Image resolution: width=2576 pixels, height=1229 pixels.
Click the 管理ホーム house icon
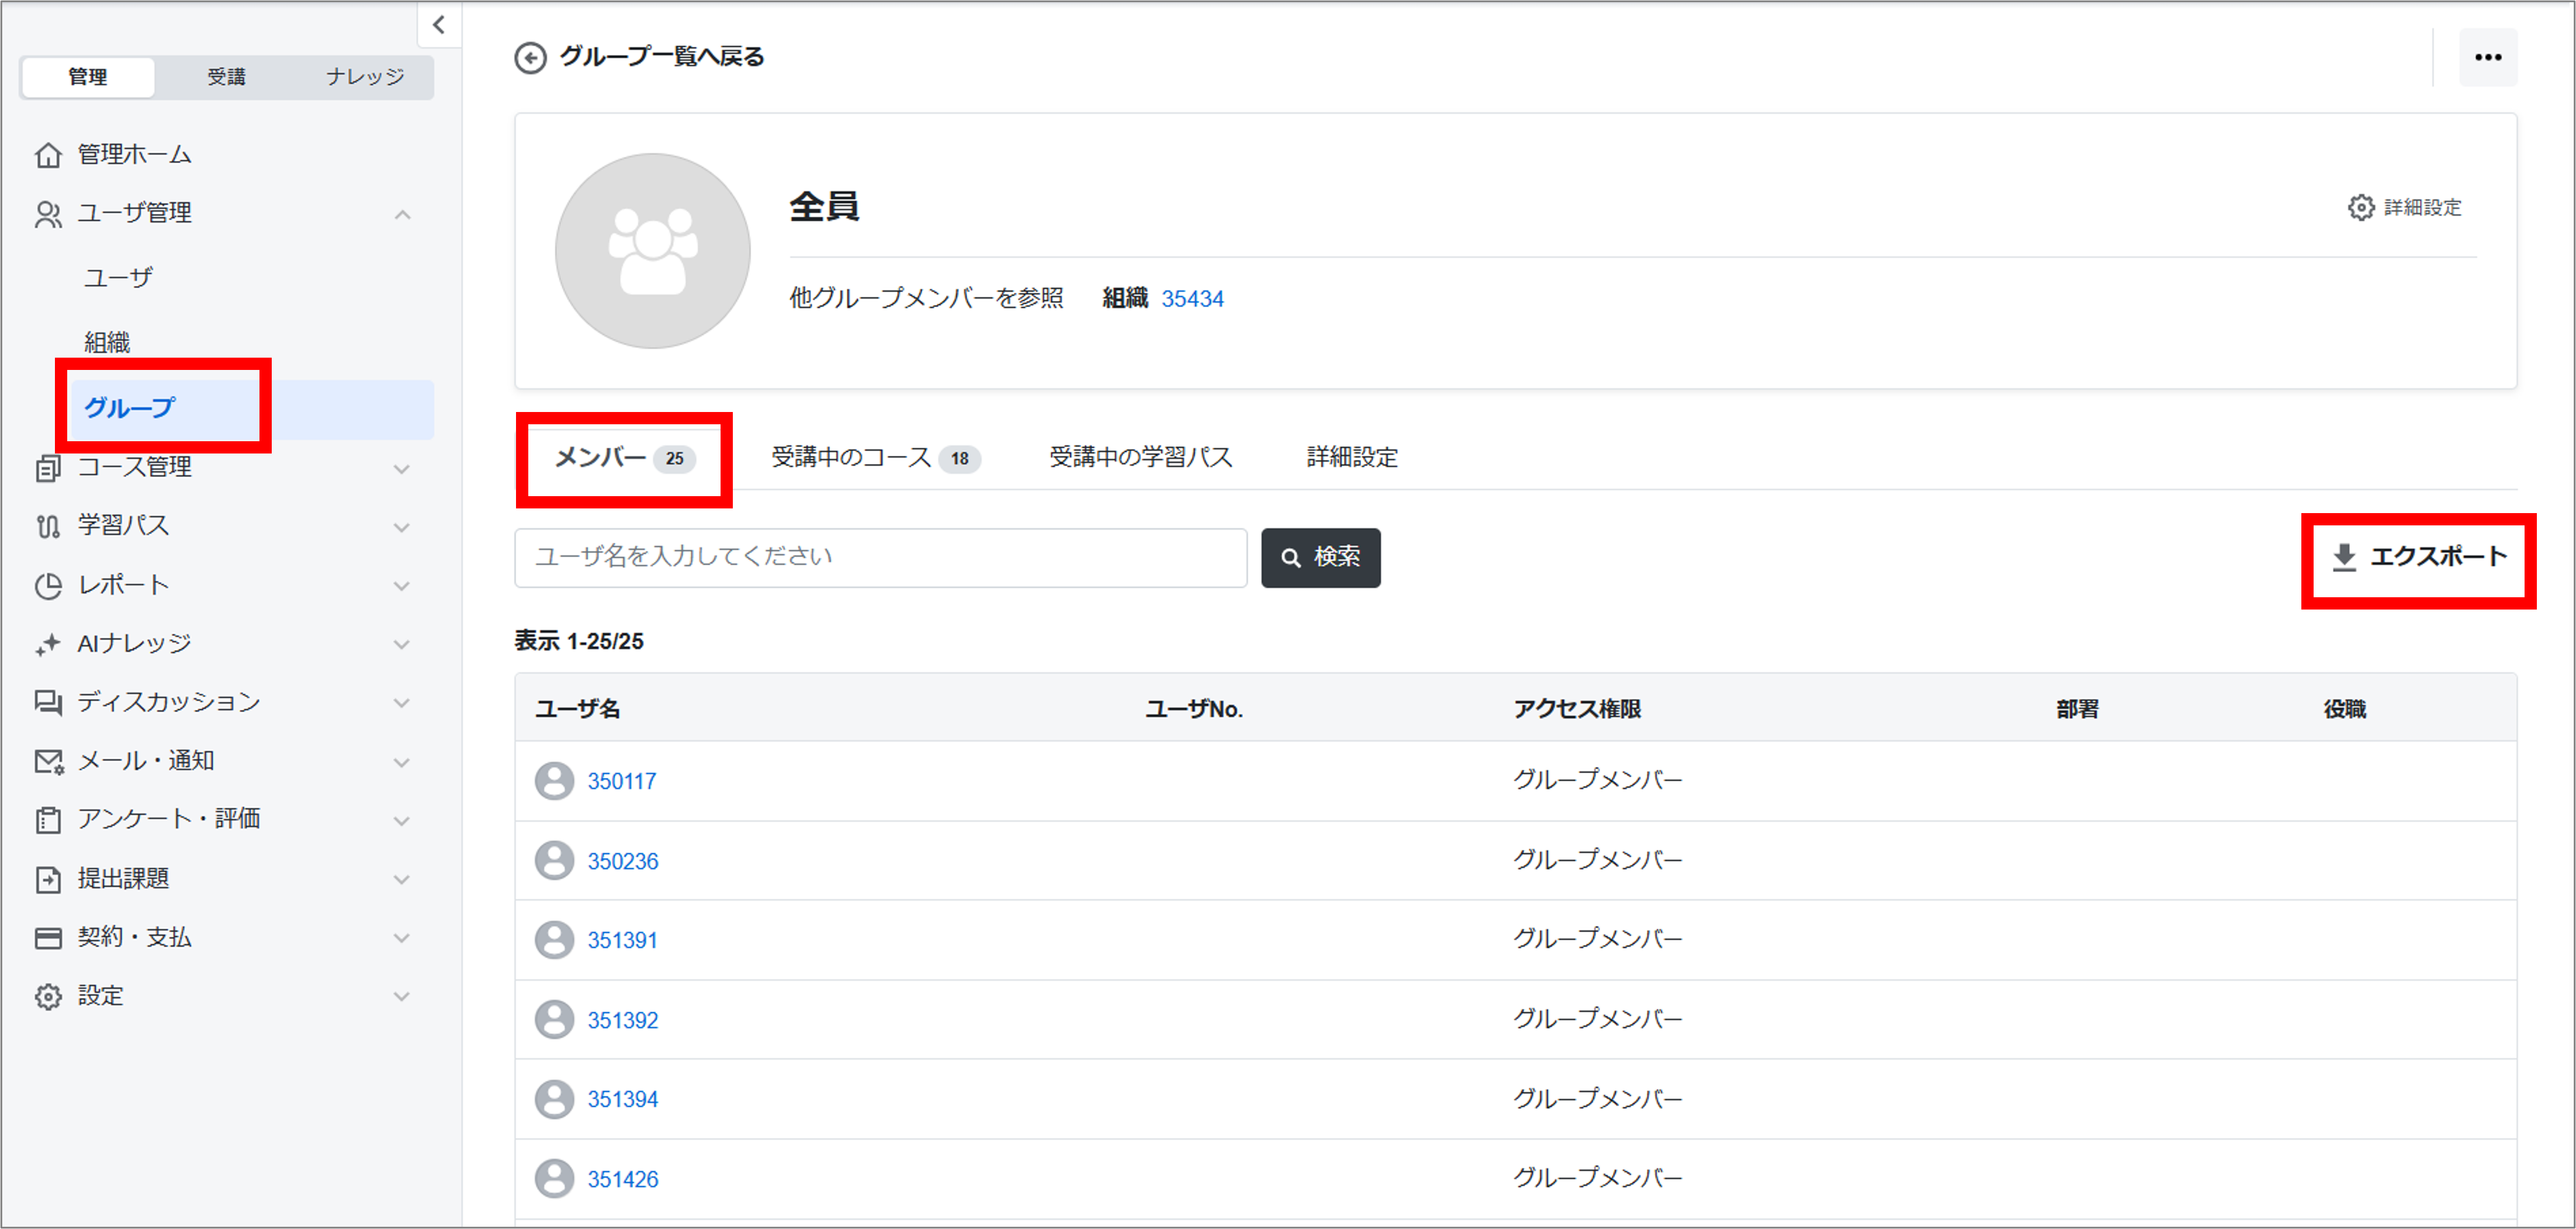48,155
